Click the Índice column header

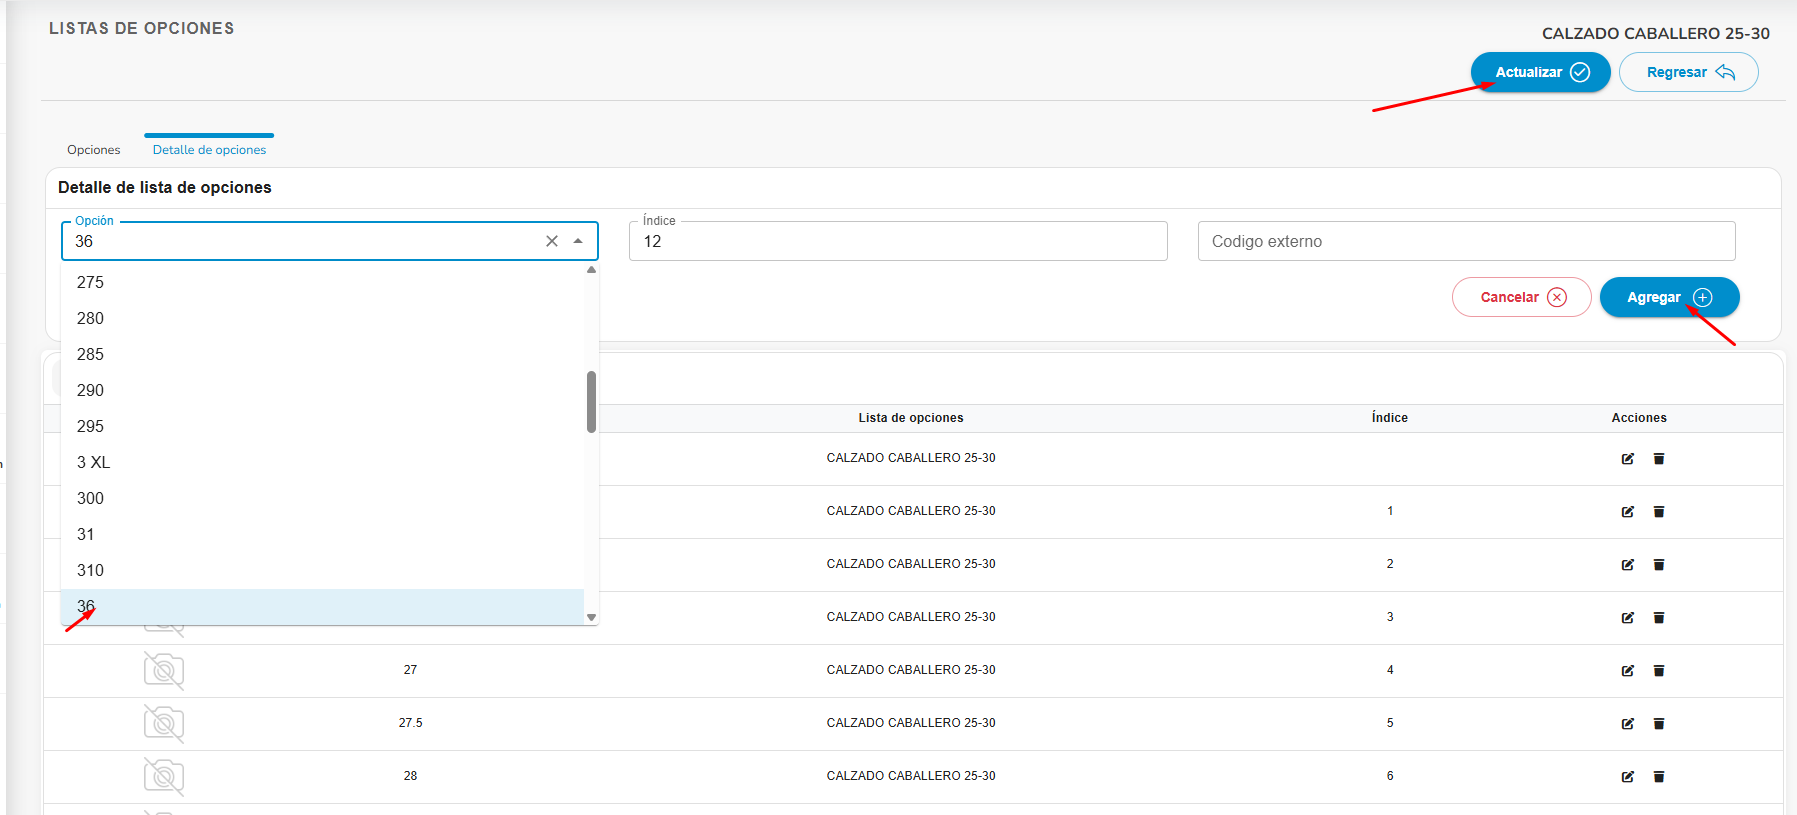tap(1390, 418)
